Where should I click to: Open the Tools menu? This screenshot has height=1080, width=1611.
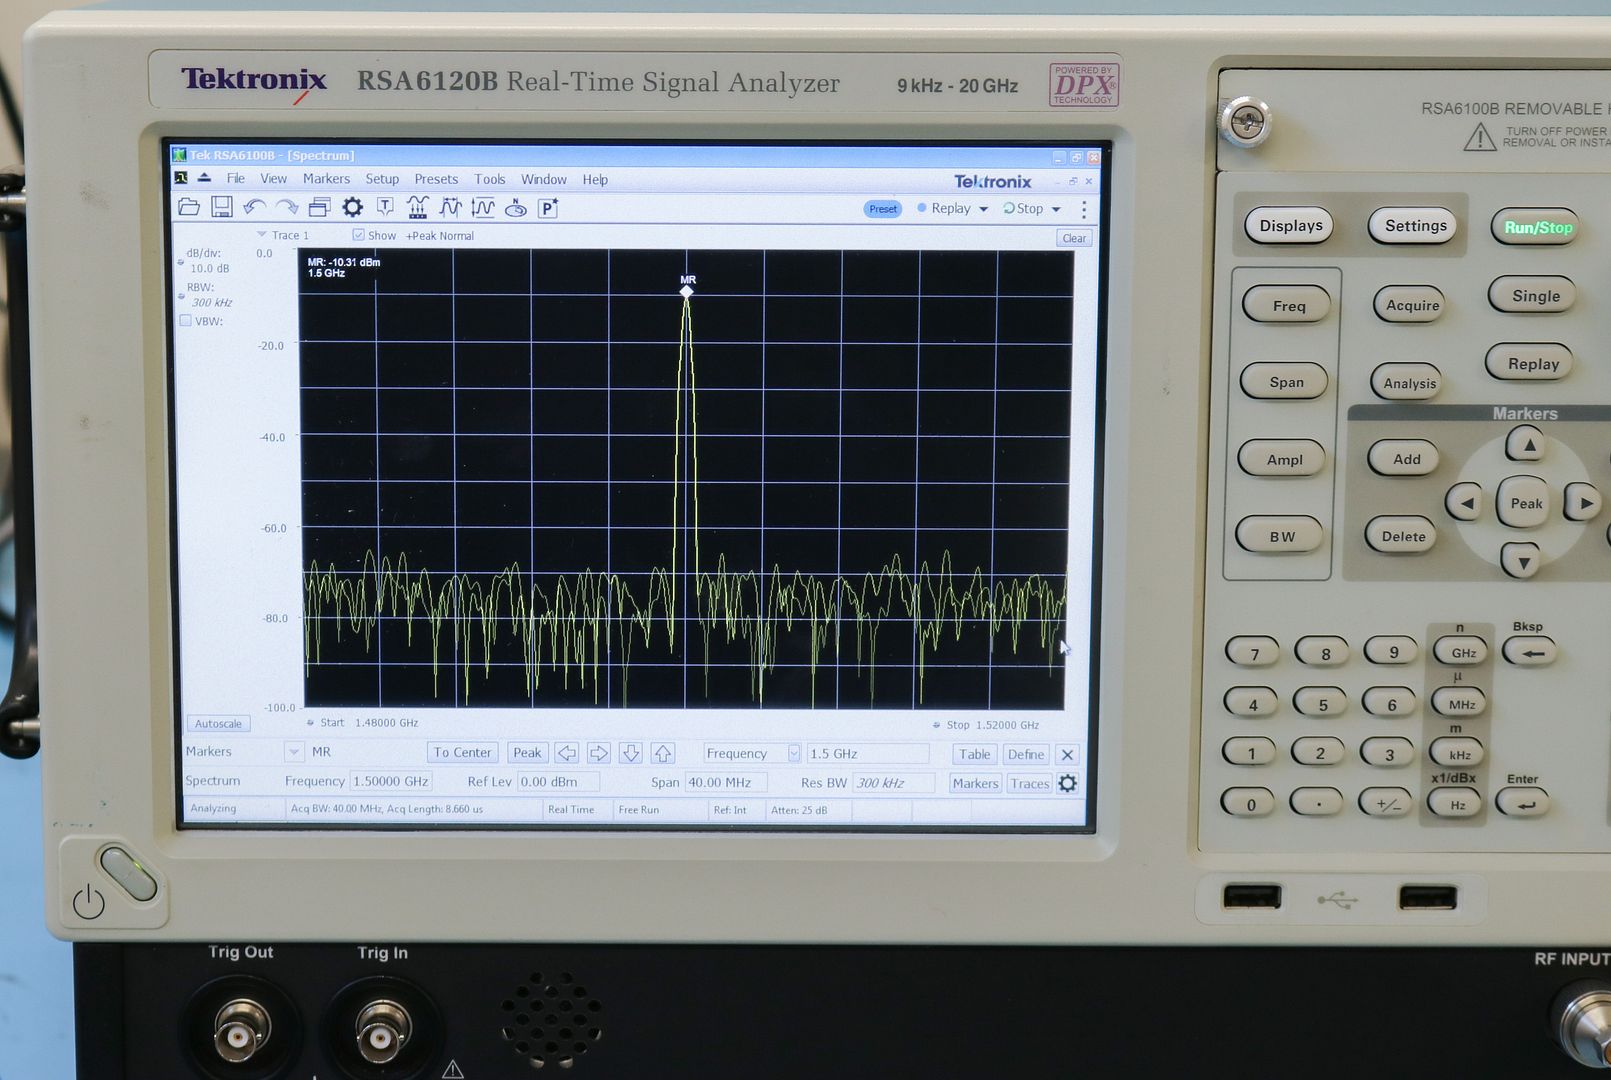pos(490,179)
